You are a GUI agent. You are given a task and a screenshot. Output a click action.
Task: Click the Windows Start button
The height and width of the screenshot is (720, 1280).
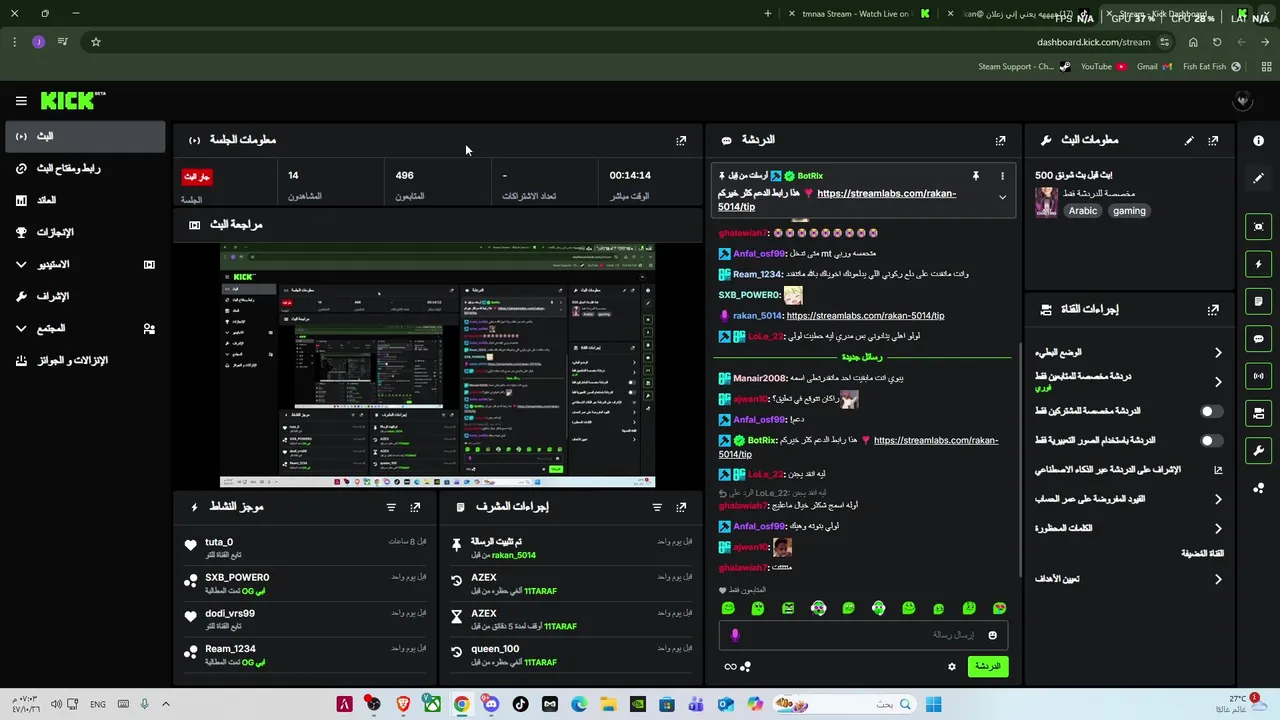[x=933, y=705]
